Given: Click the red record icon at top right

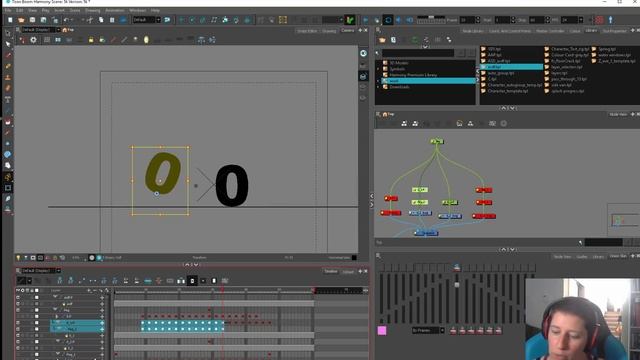Looking at the screenshot, I should coord(599,20).
